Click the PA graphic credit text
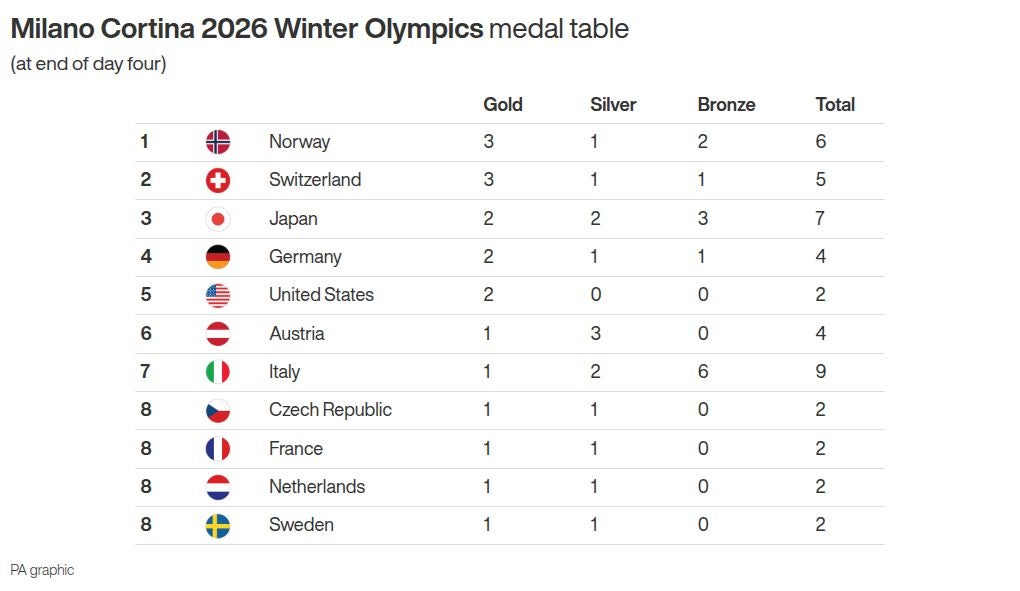1020x591 pixels. click(42, 570)
